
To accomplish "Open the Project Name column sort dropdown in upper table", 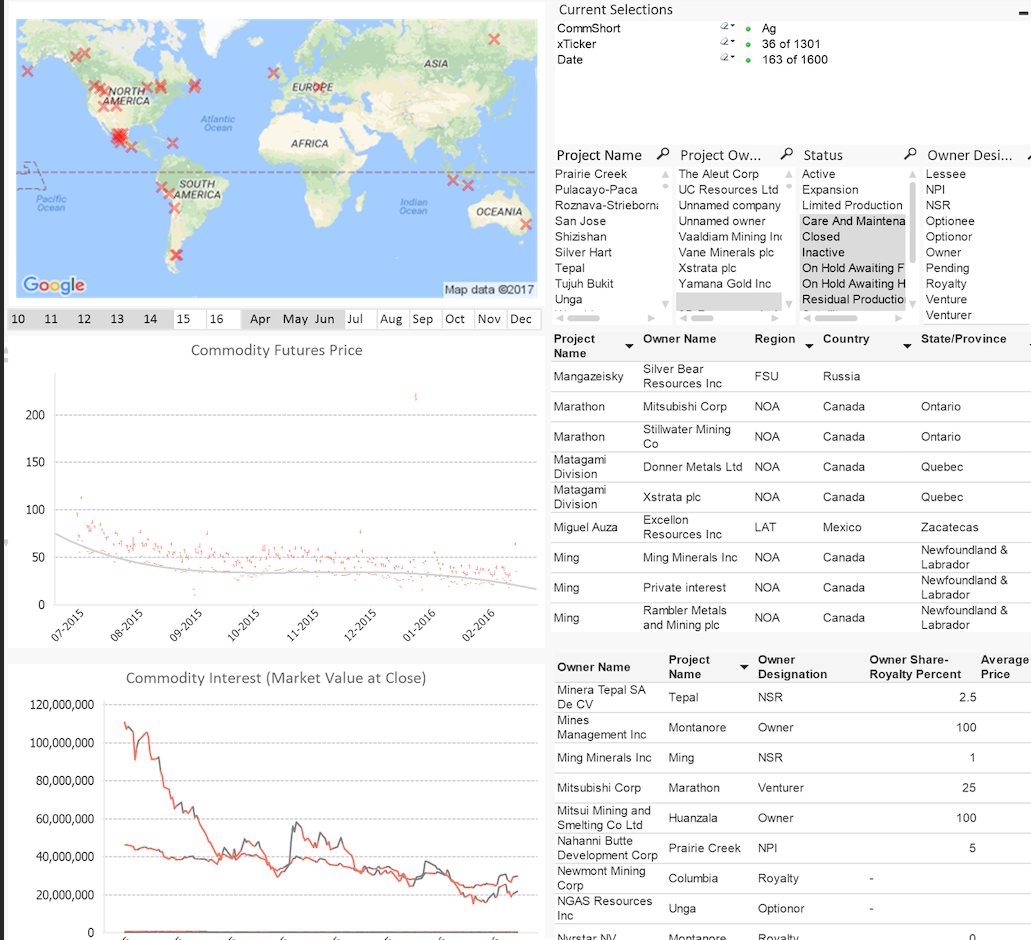I will pos(629,346).
